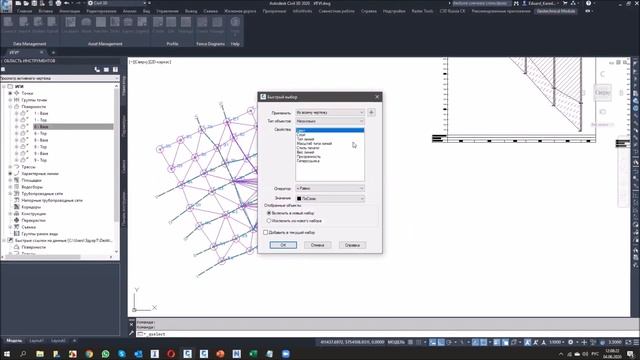This screenshot has width=640, height=360.
Task: Click the Отмена (Cancel) button
Action: click(x=318, y=245)
